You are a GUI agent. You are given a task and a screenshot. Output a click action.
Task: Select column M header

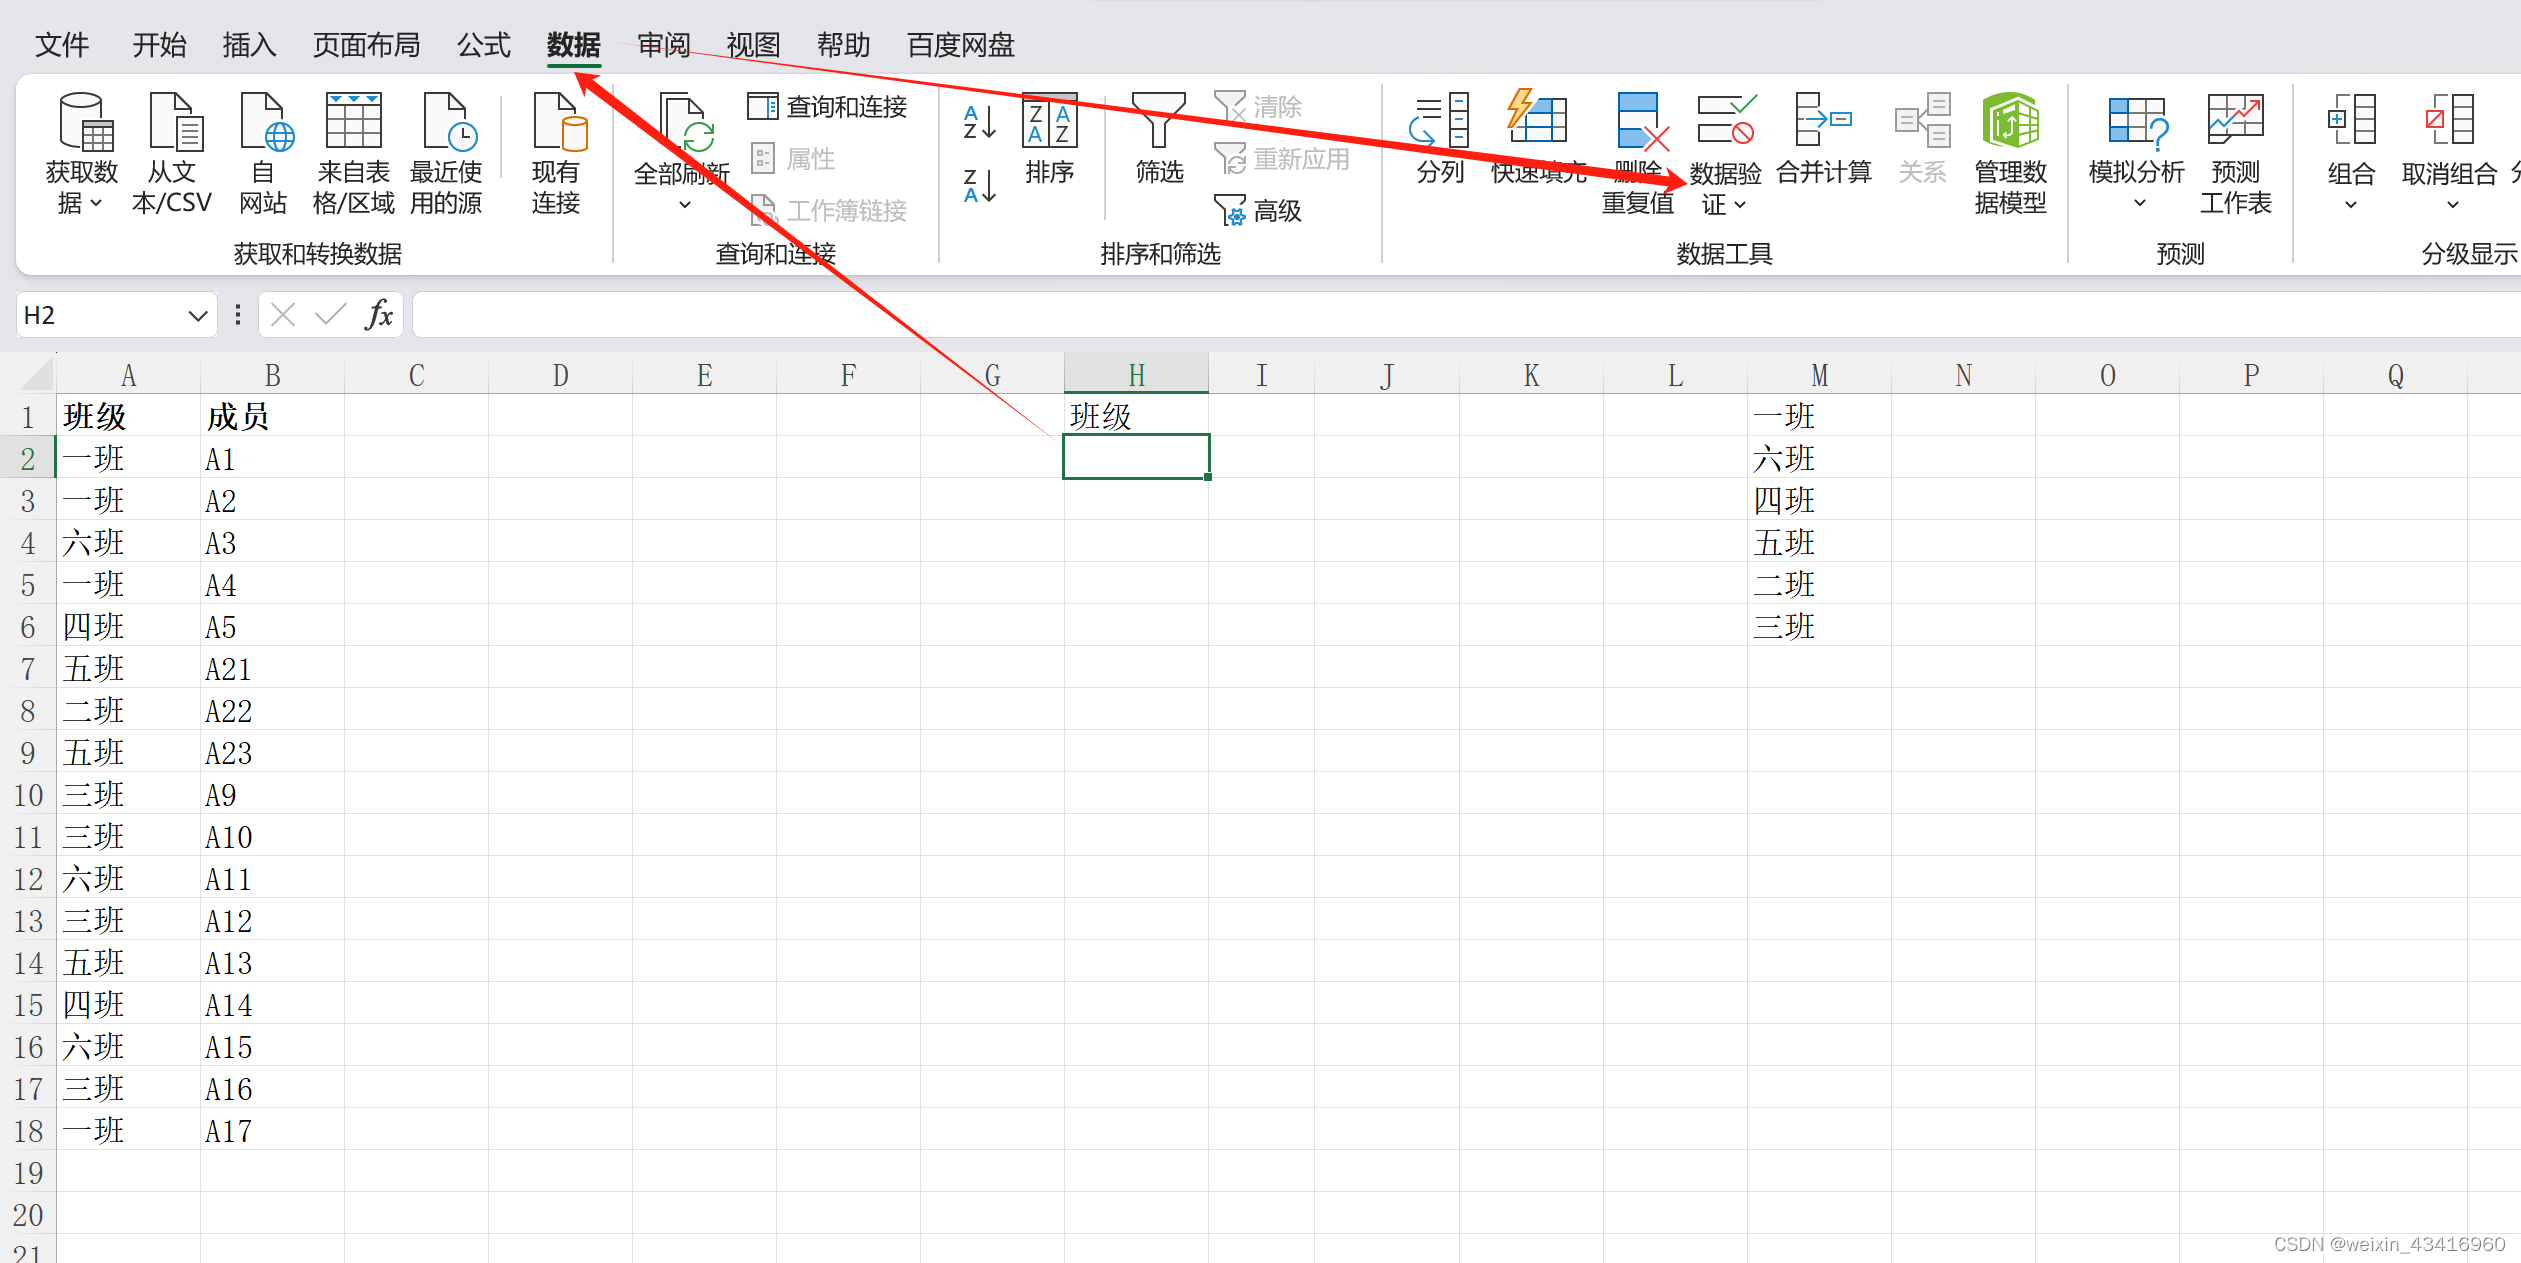click(1819, 376)
